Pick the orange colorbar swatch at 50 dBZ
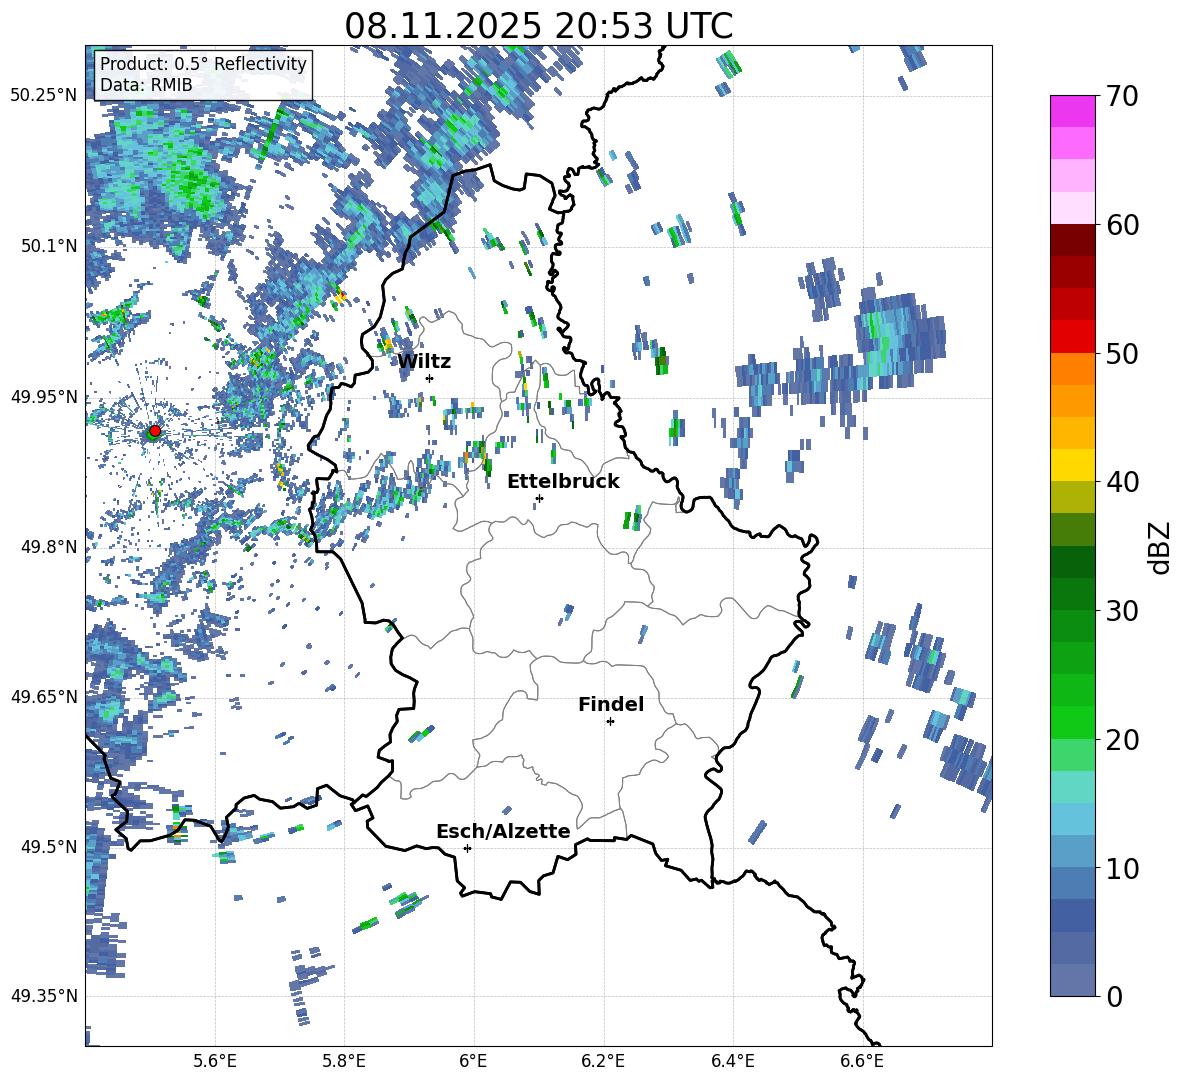Screen dimensions: 1184x1081 click(1072, 369)
